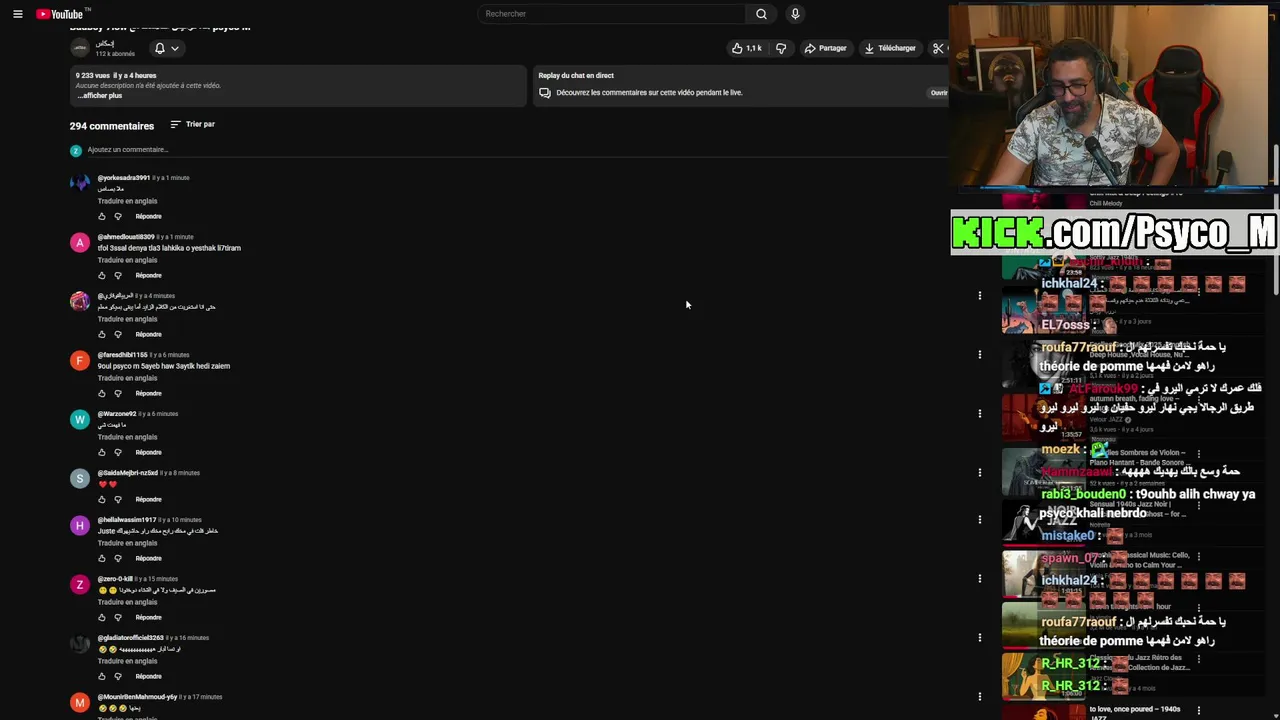Click the chat replay speech bubble icon

[x=545, y=93]
